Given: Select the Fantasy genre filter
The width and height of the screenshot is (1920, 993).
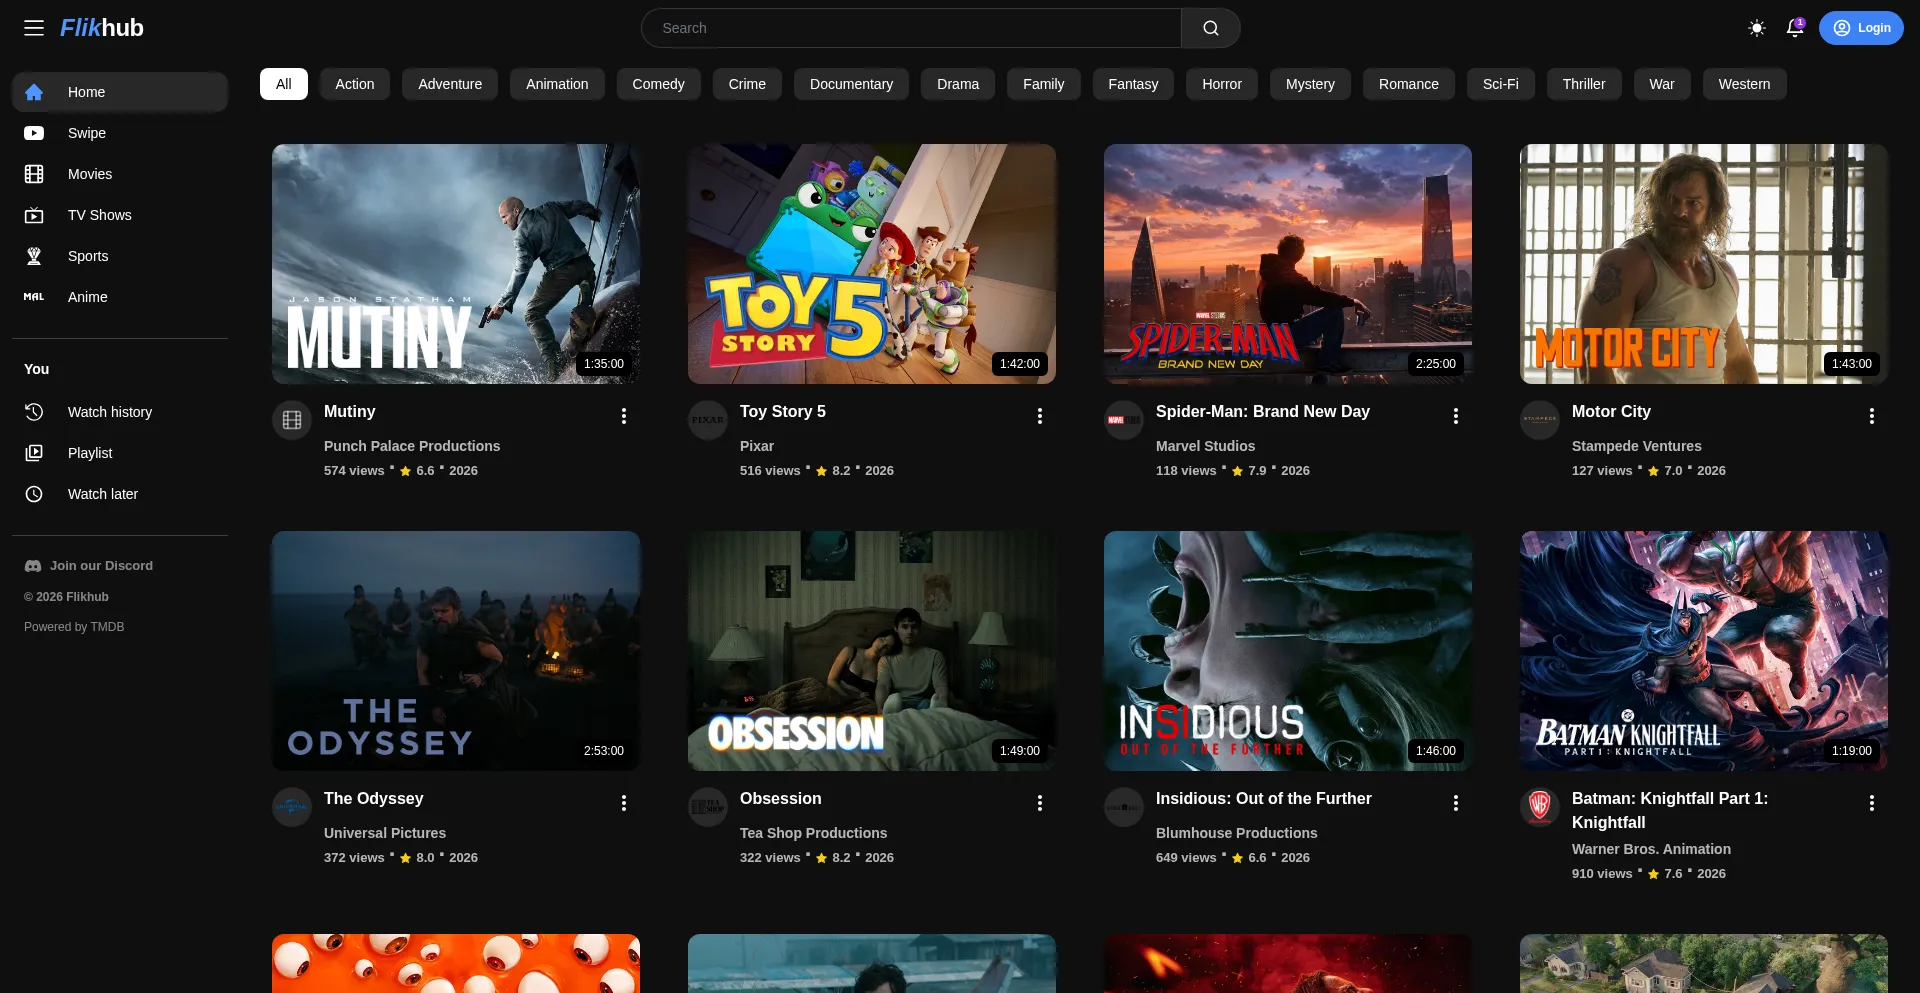Looking at the screenshot, I should [1133, 84].
